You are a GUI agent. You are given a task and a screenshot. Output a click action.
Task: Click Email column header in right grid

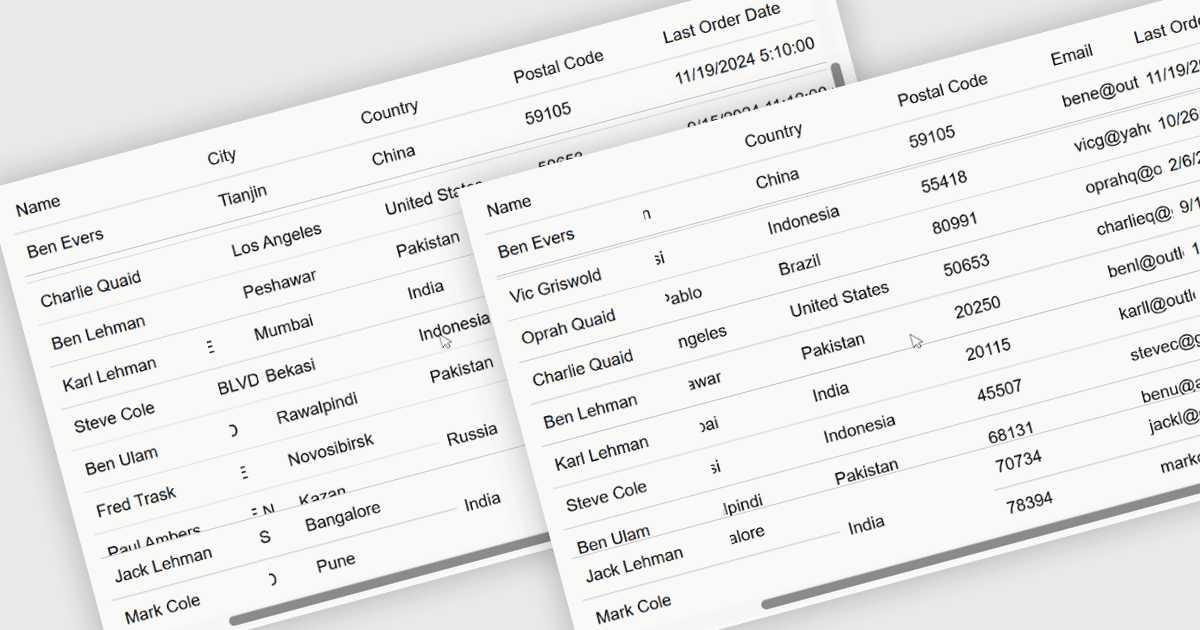click(x=1072, y=56)
